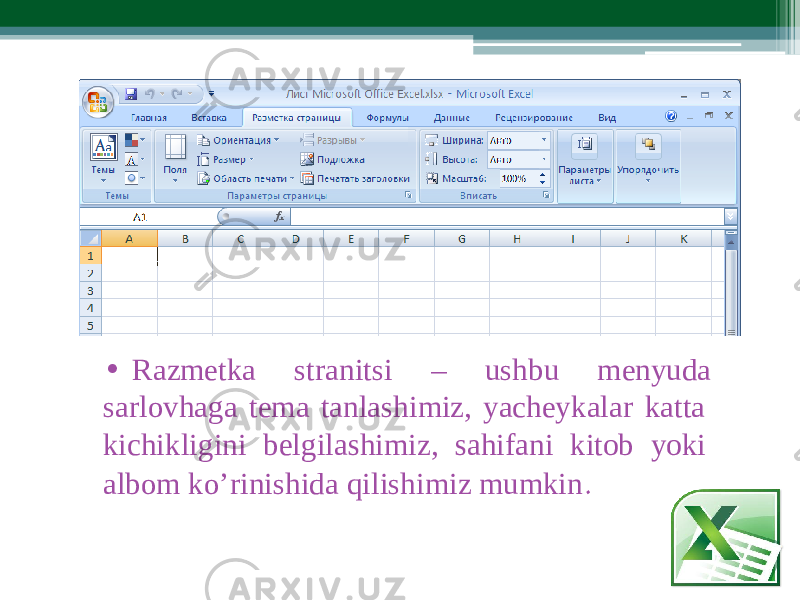Viewport: 800px width, 600px height.
Task: Open the quick access toolbar customize arrow
Action: [x=211, y=94]
